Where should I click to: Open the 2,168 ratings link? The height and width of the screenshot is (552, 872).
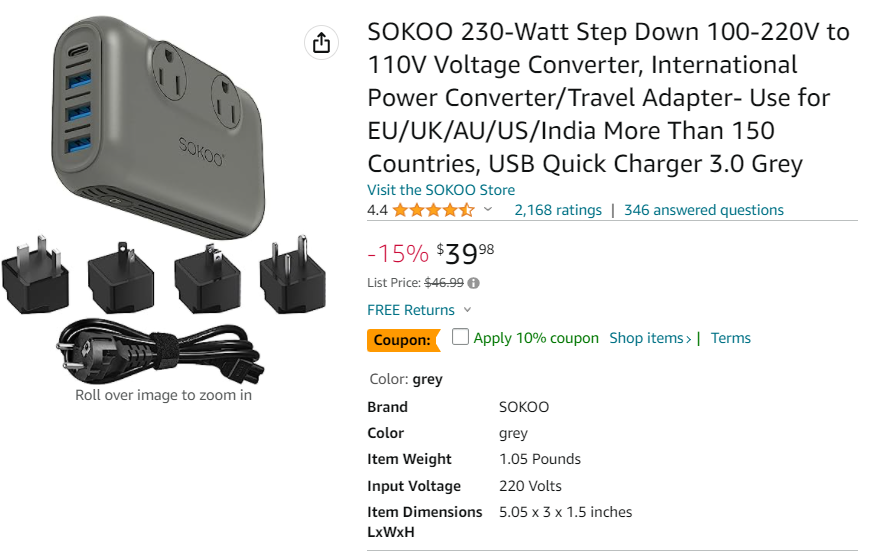coord(558,210)
